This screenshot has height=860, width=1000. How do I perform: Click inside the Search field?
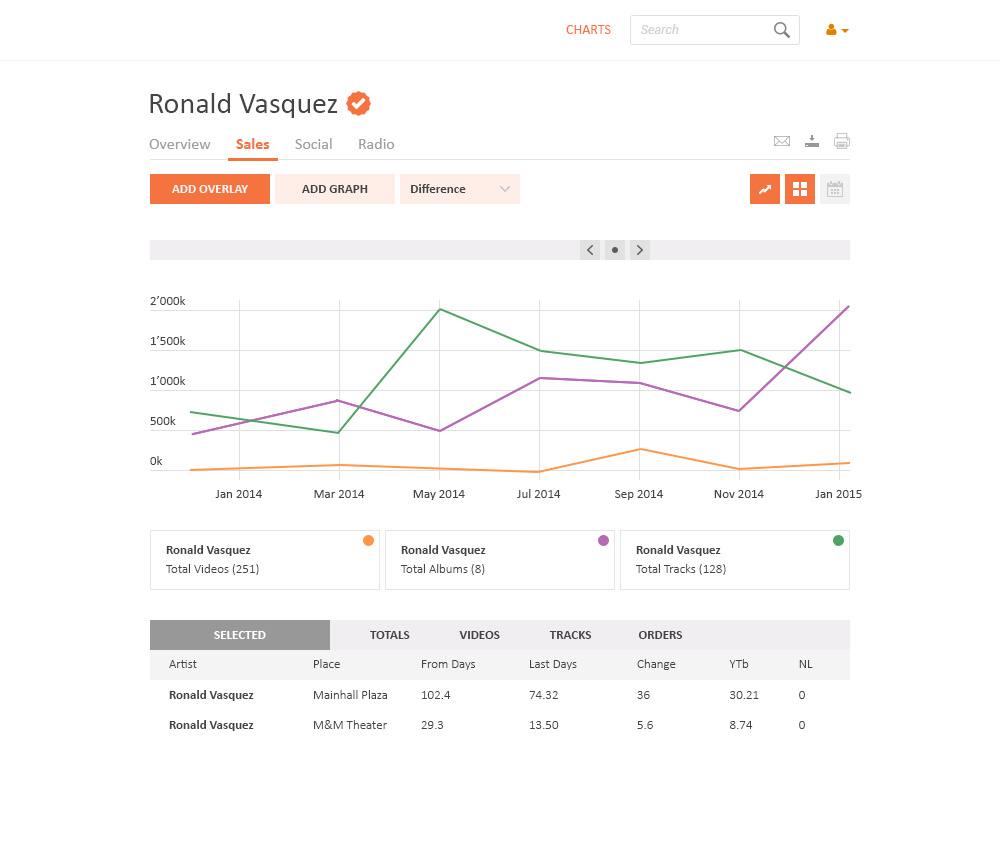[x=700, y=30]
